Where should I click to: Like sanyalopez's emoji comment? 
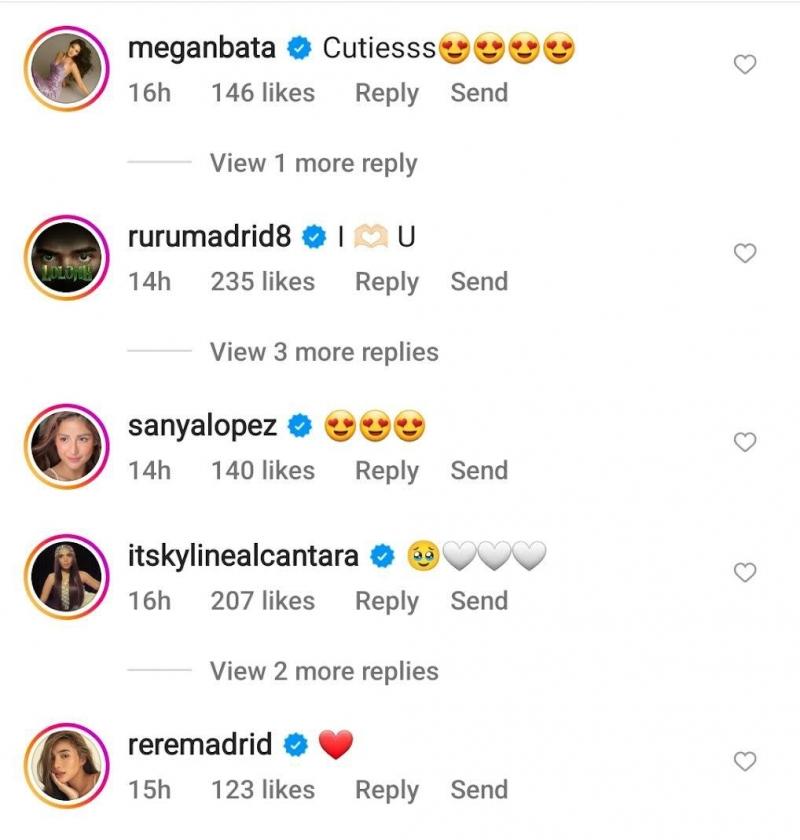pos(745,442)
